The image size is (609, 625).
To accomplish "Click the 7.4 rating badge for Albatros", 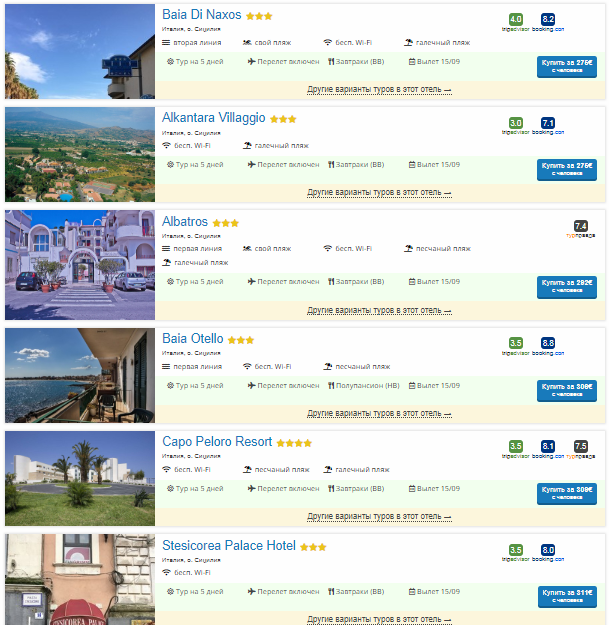I will tap(580, 226).
